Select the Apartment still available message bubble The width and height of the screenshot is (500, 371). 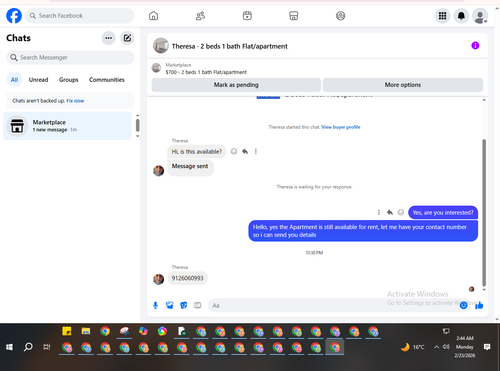point(363,231)
